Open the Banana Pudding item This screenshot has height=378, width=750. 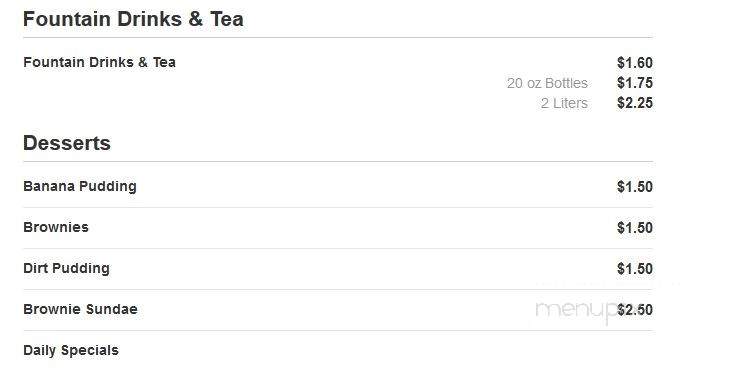tap(80, 187)
